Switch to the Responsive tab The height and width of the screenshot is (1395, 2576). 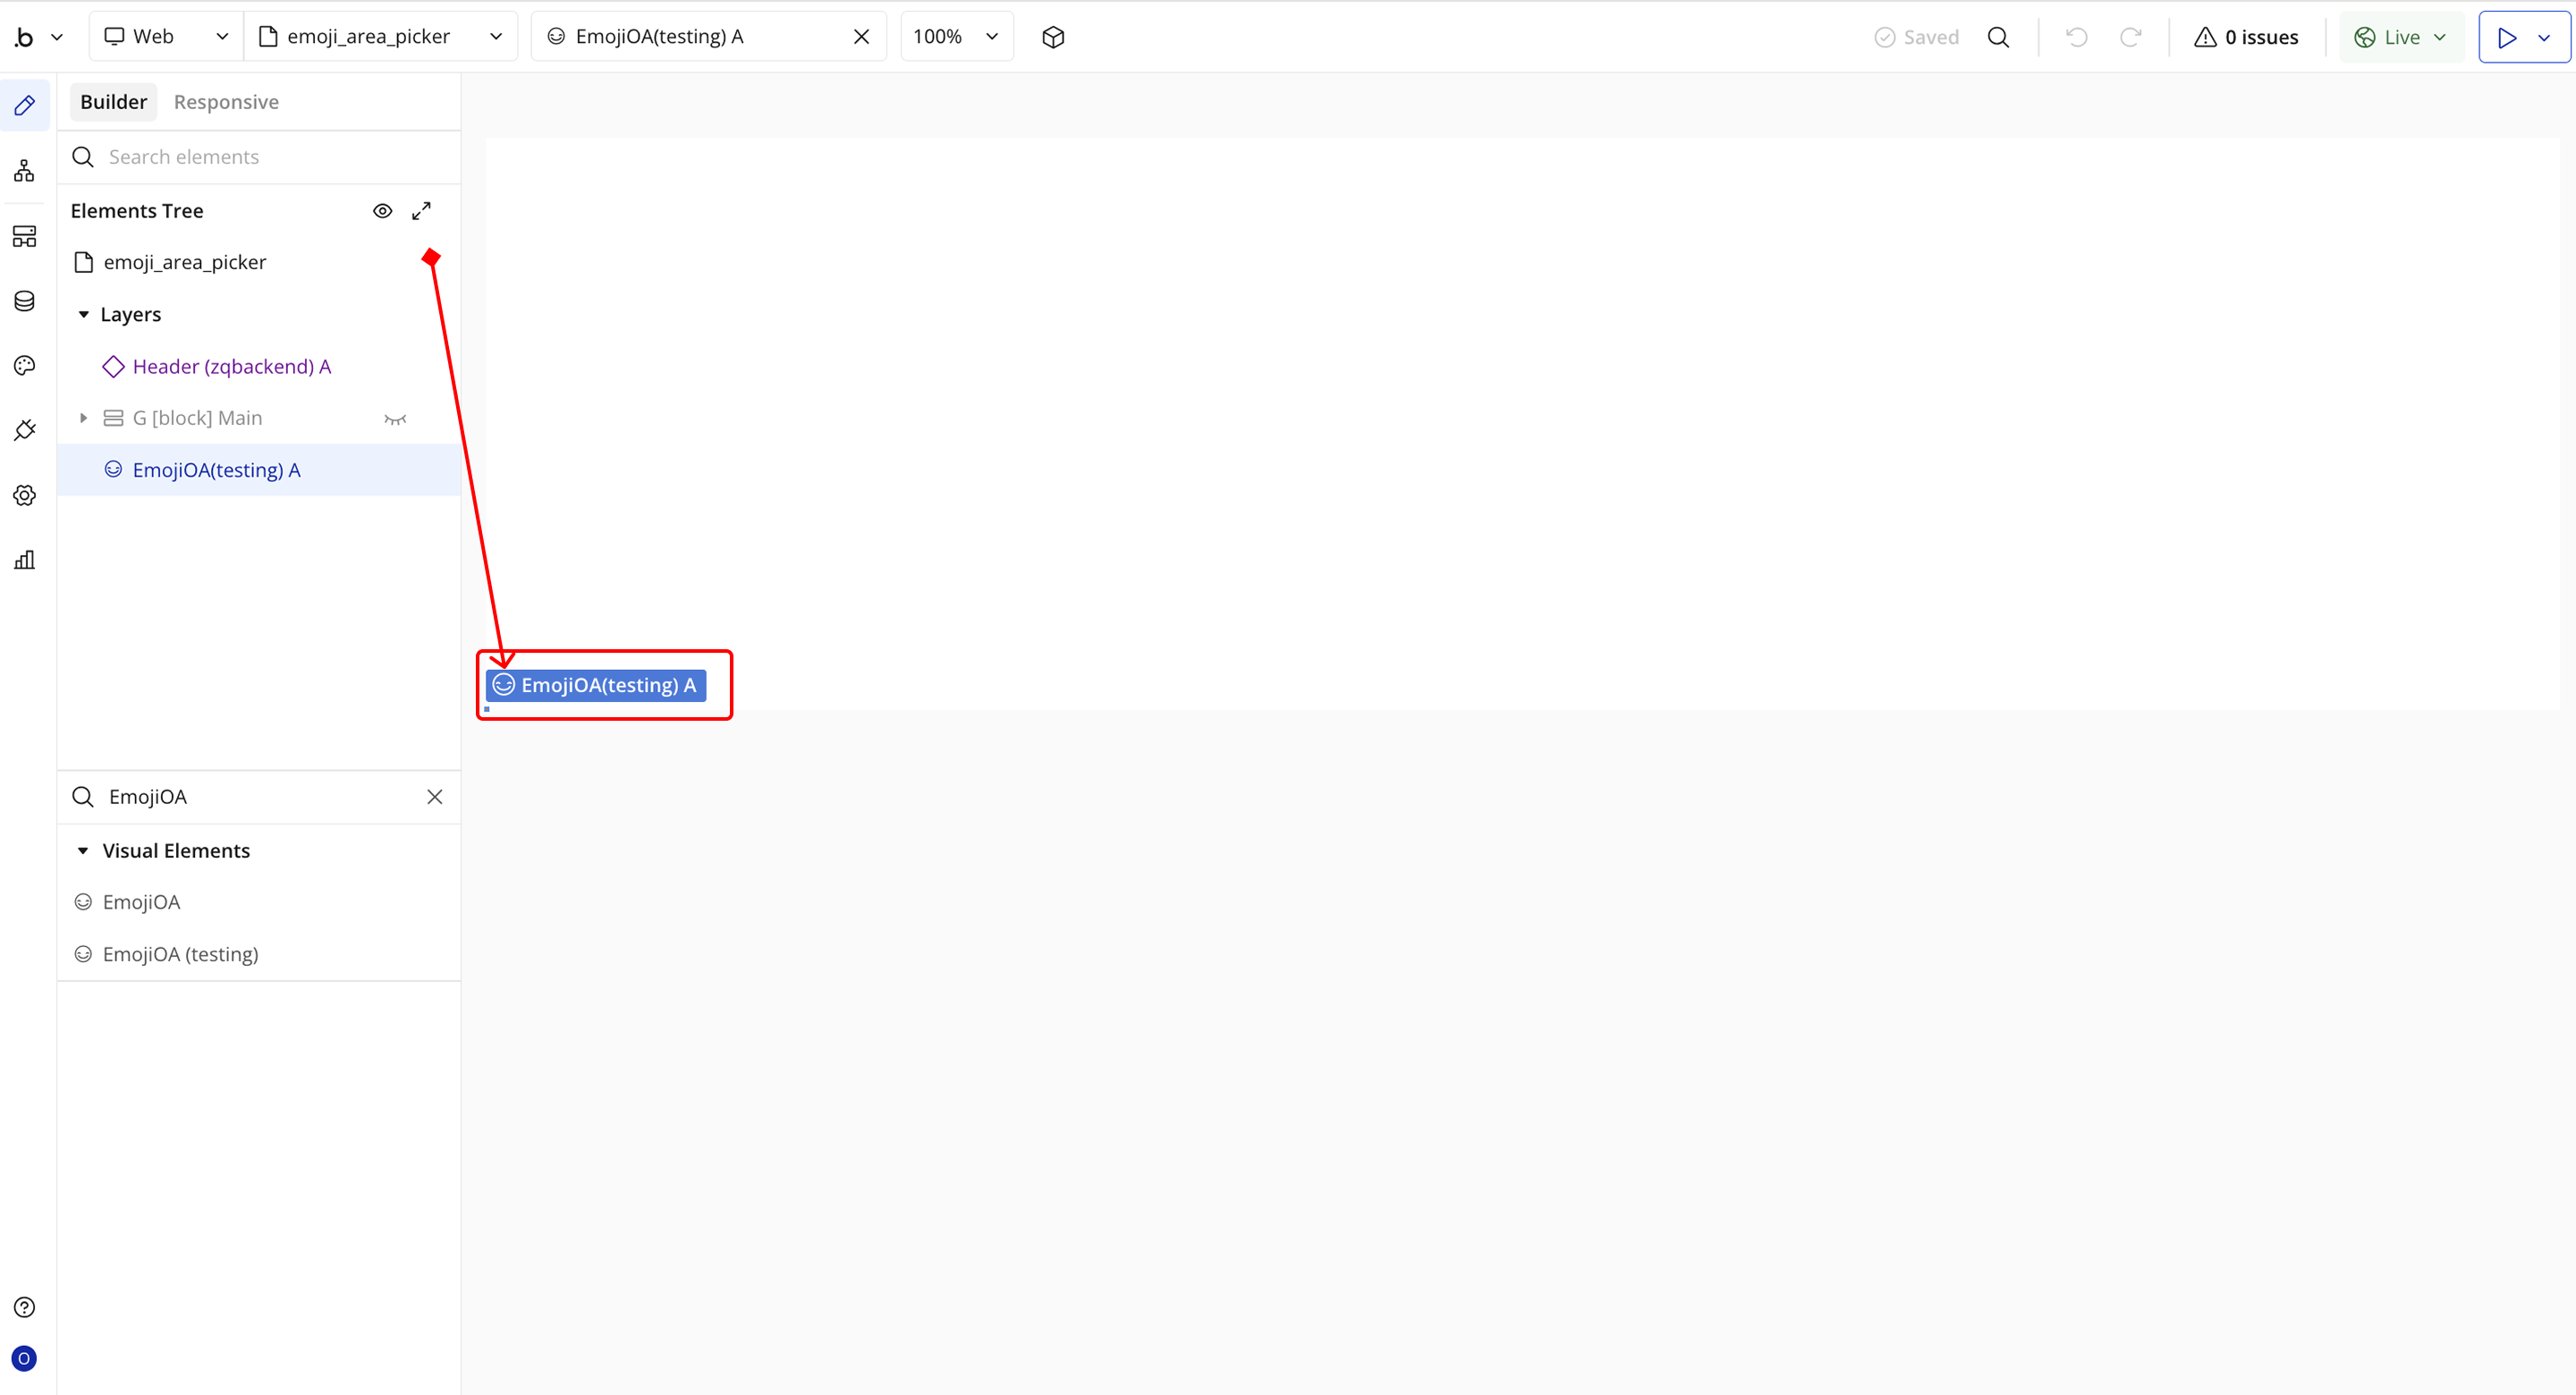tap(226, 102)
